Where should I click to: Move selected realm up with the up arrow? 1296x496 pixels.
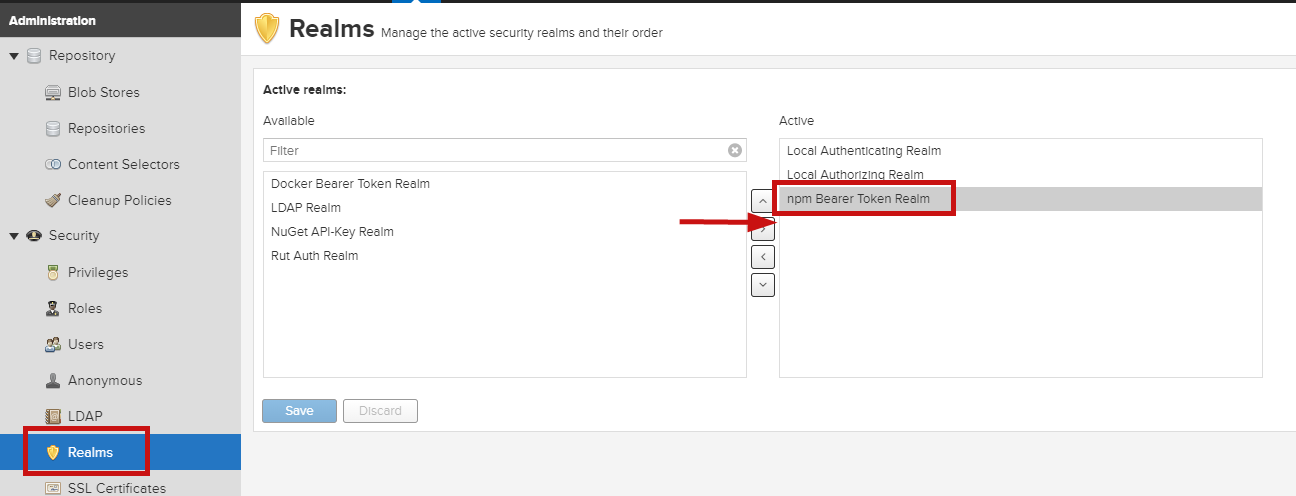(x=763, y=201)
